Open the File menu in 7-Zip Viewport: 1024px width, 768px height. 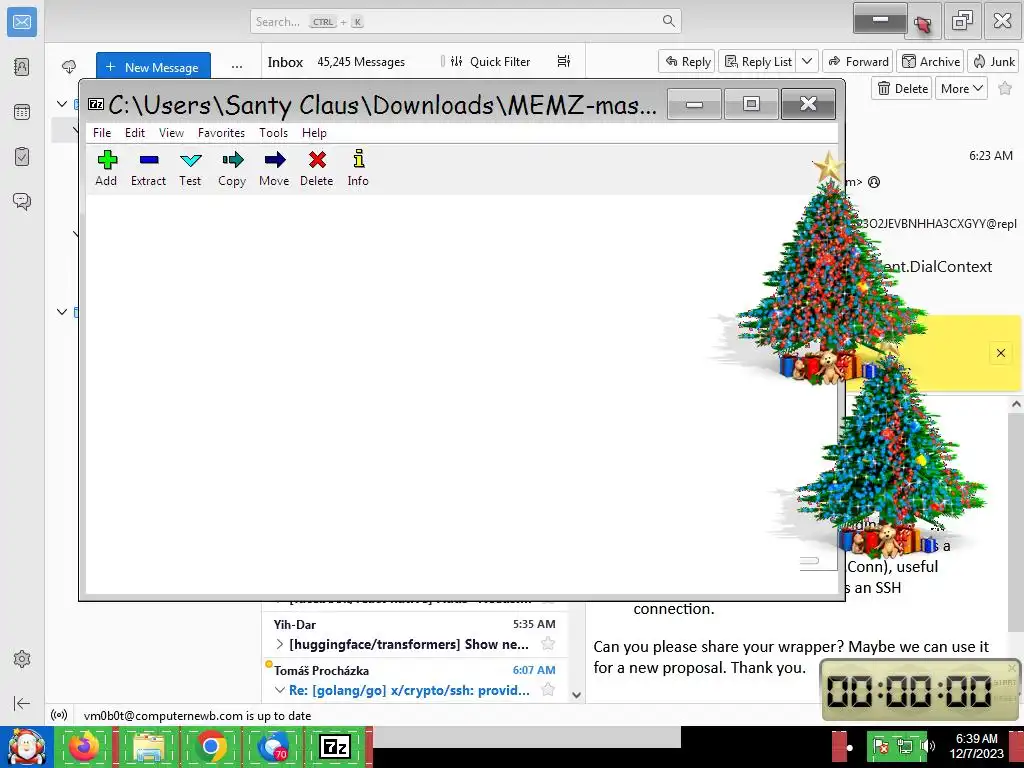[102, 133]
